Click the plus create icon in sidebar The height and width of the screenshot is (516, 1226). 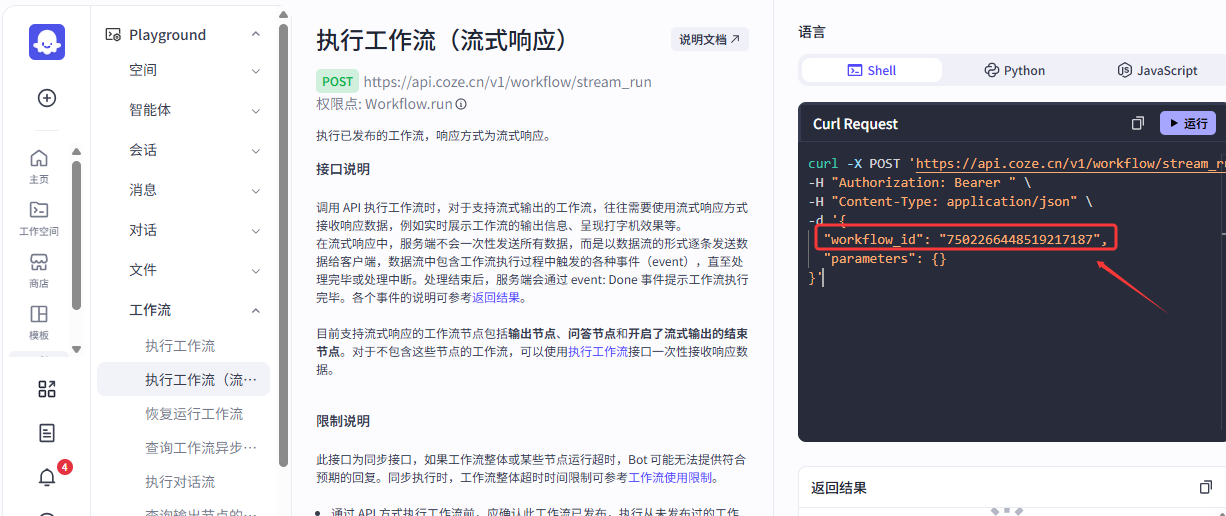(x=46, y=98)
